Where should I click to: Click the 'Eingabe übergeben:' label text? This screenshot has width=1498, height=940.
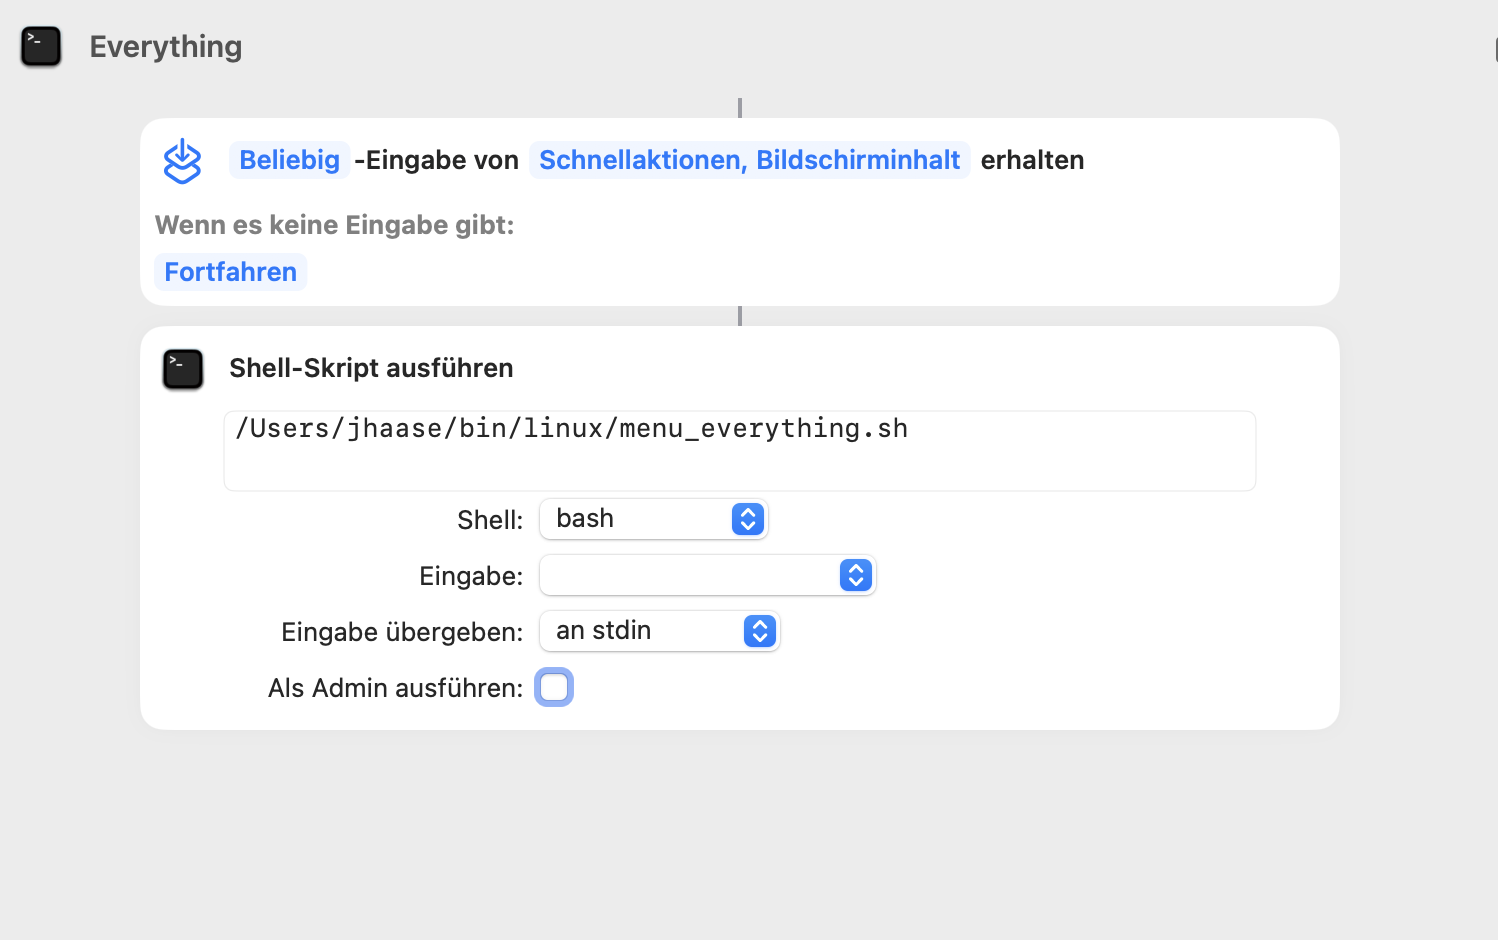(x=402, y=632)
